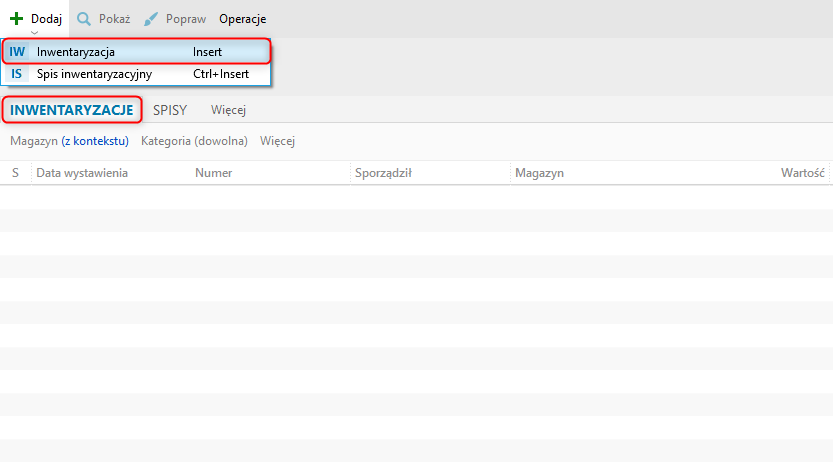
Task: Select the IW Inwentaryzacja icon
Action: coord(17,52)
